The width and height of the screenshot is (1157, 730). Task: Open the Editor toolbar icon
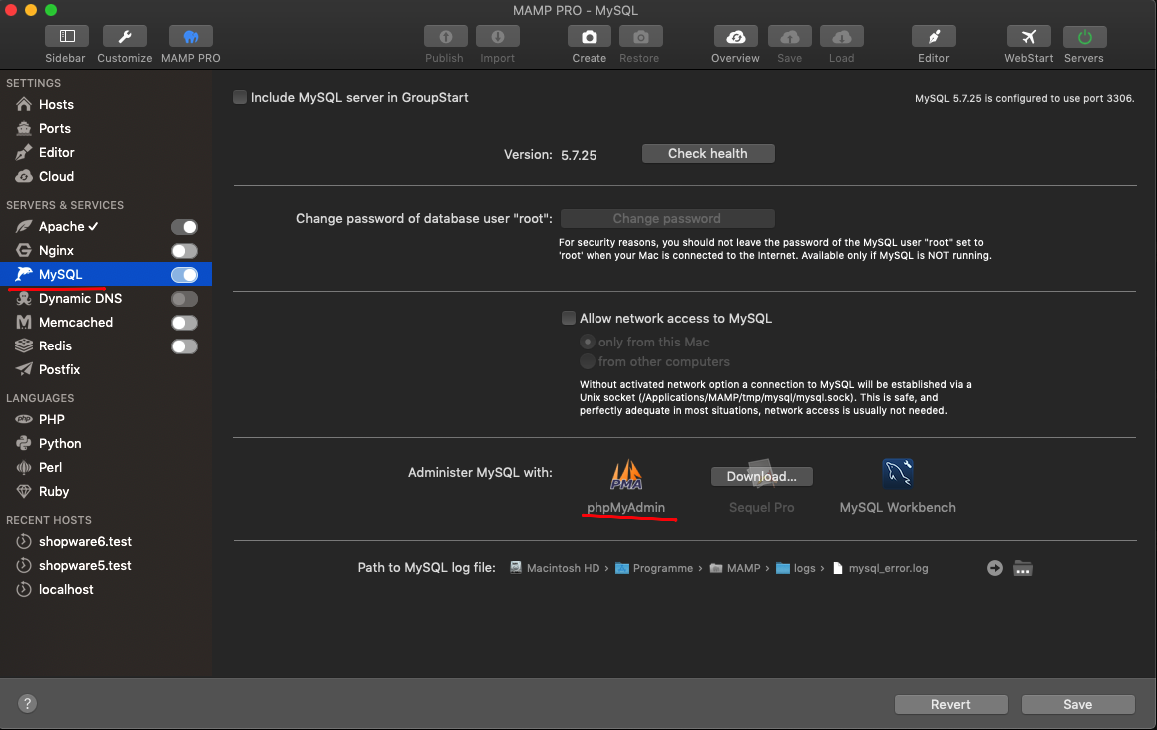tap(933, 37)
